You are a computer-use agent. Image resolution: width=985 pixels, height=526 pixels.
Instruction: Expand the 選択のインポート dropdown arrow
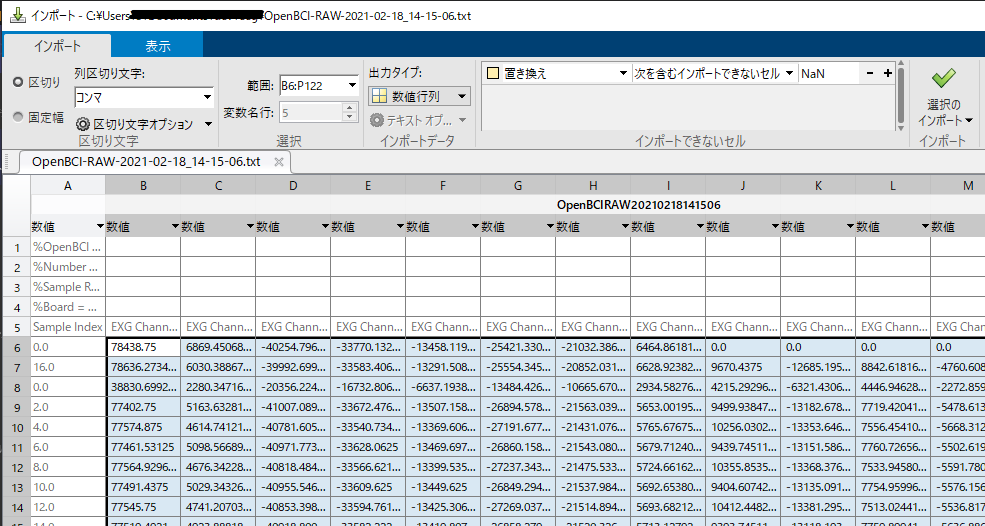tap(969, 120)
